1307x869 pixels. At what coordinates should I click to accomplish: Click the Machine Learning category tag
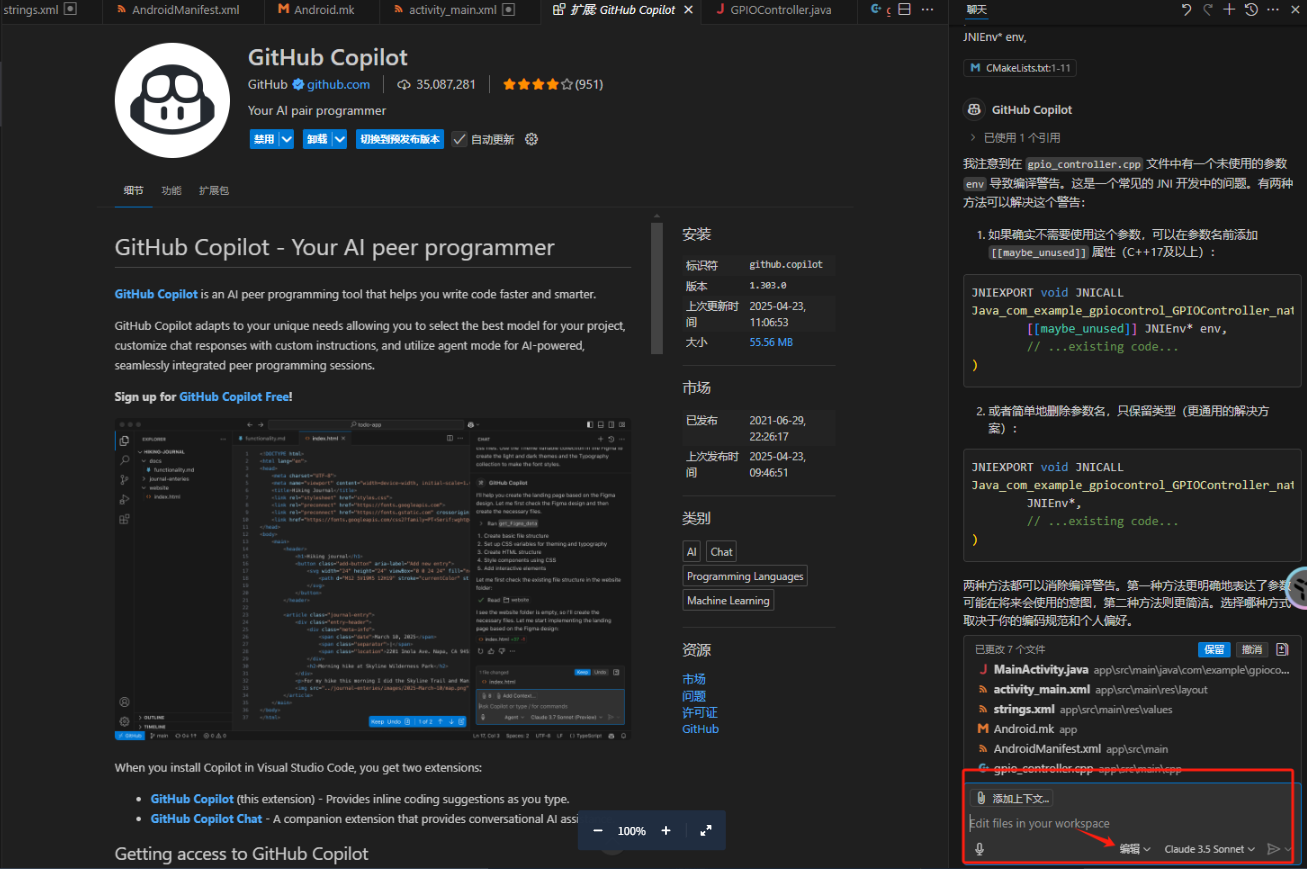[x=728, y=601]
